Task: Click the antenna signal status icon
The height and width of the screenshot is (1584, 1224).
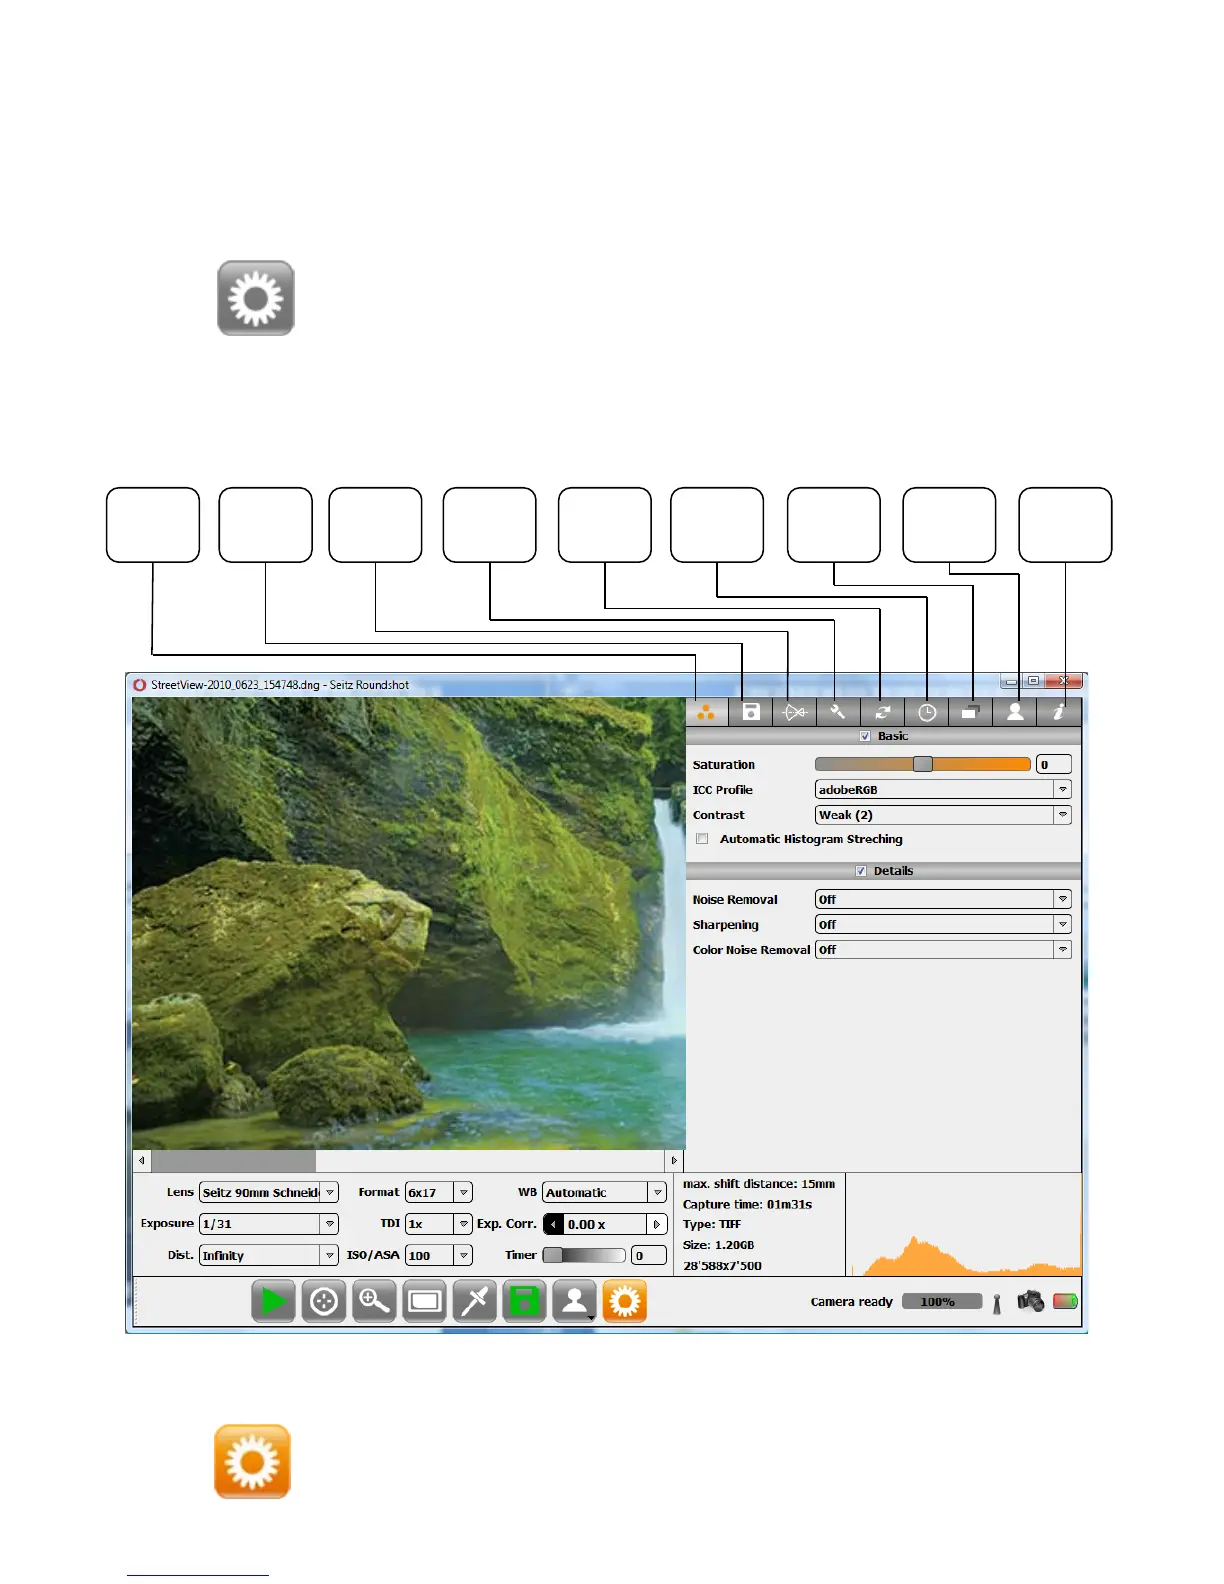Action: pyautogui.click(x=997, y=1303)
